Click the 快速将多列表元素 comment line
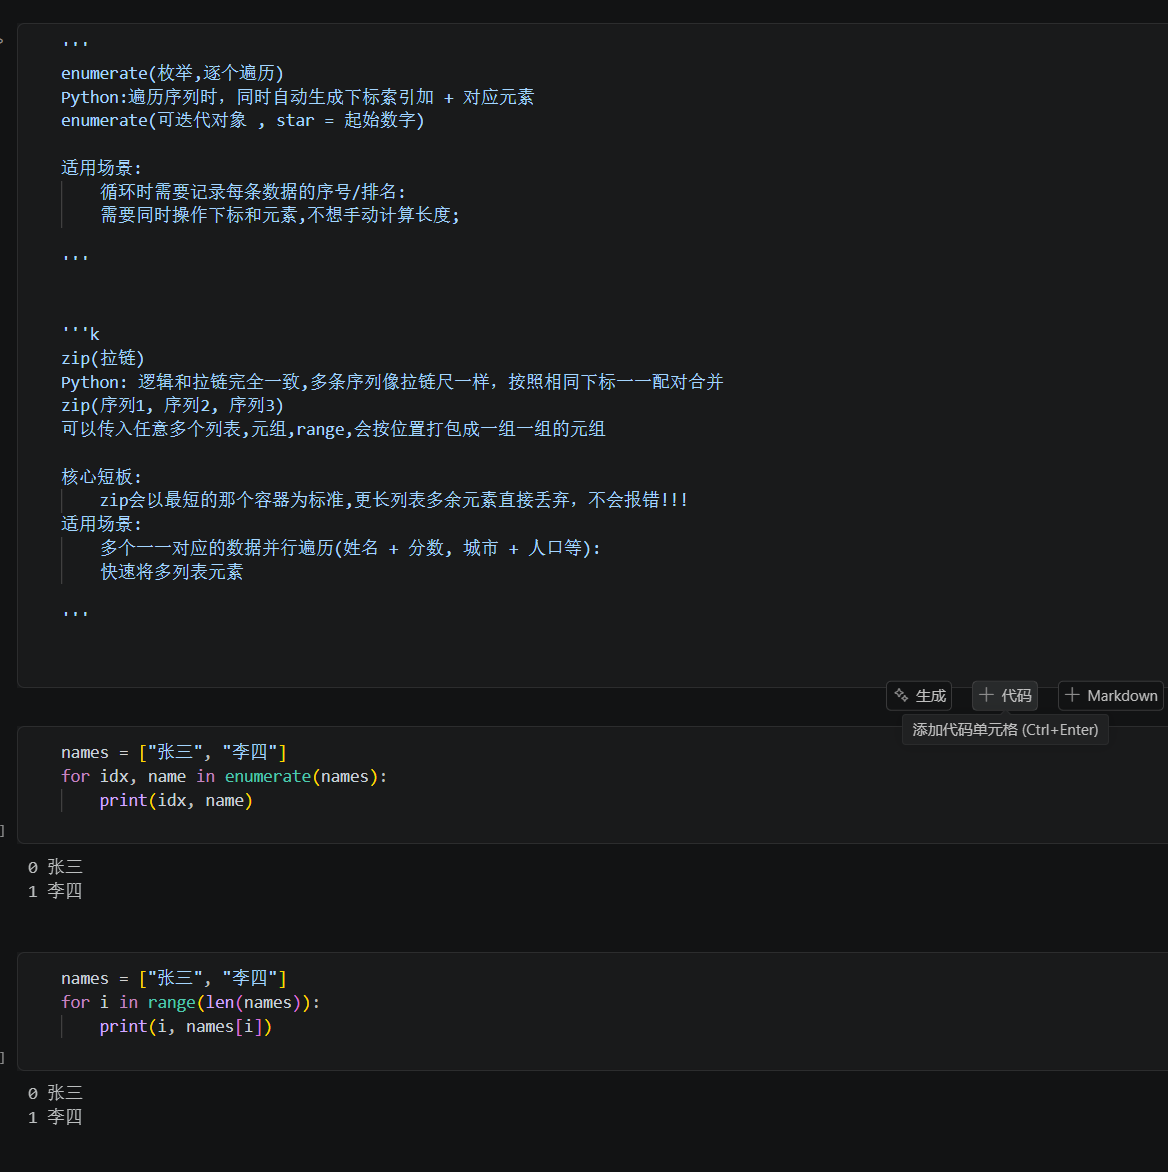 [172, 572]
